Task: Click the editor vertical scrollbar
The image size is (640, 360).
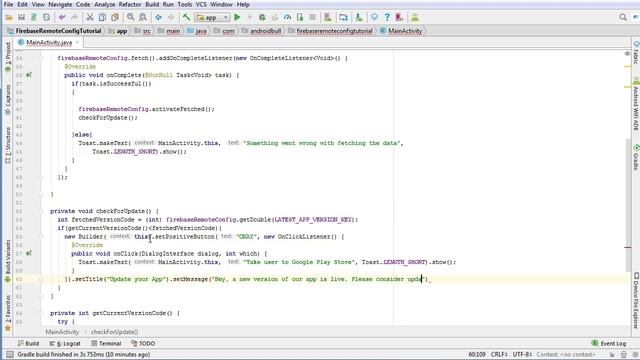Action: tap(628, 205)
